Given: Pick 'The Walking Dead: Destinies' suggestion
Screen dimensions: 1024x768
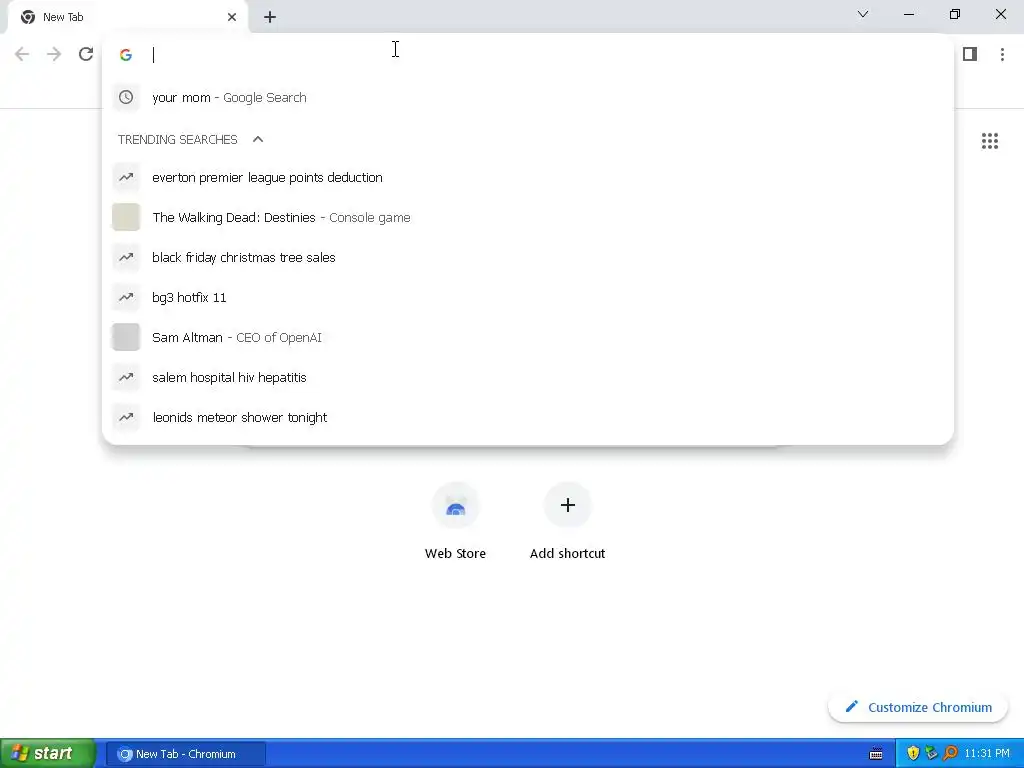Looking at the screenshot, I should [528, 217].
